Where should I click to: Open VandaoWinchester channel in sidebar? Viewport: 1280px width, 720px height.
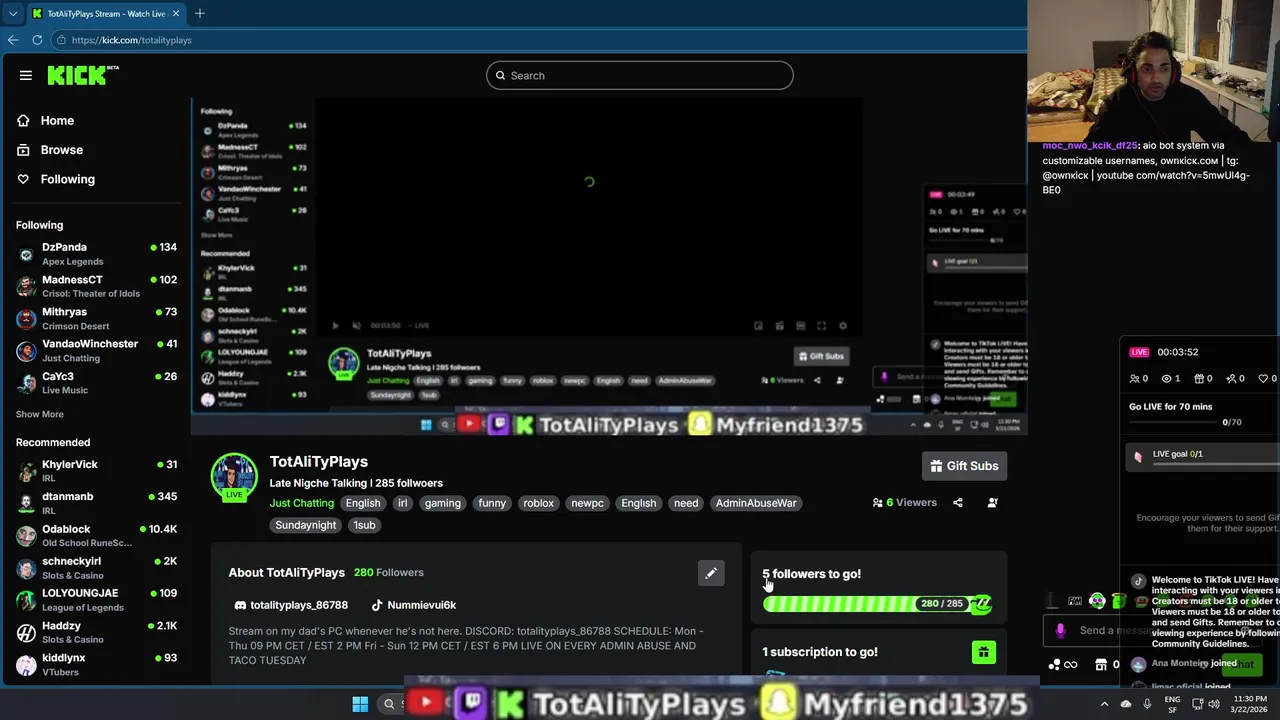pos(96,350)
